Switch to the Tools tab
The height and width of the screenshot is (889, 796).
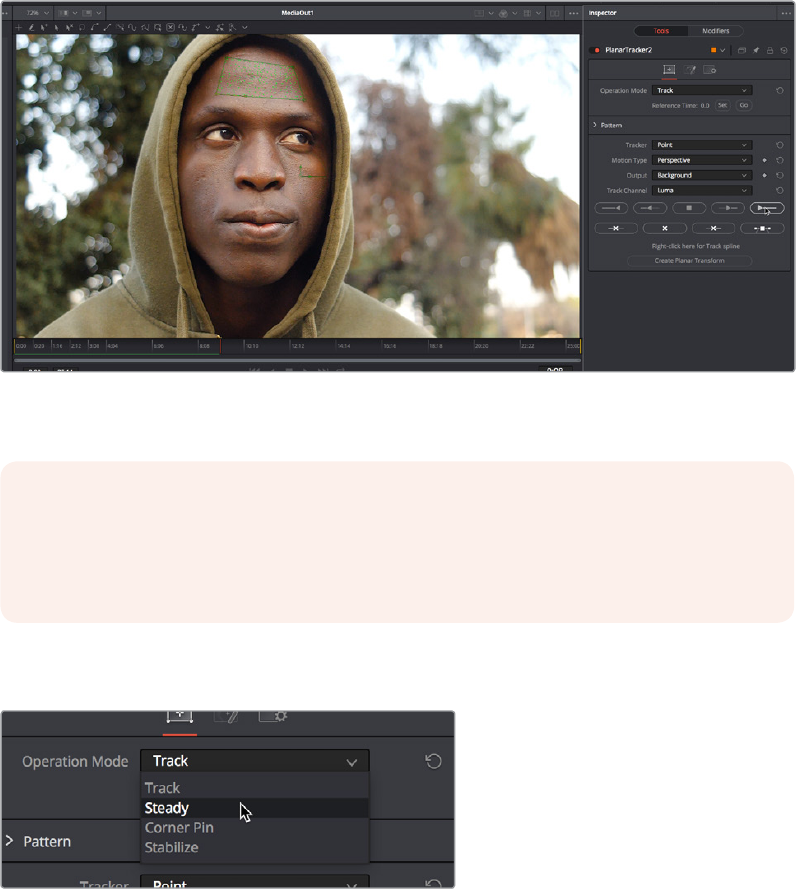[661, 31]
